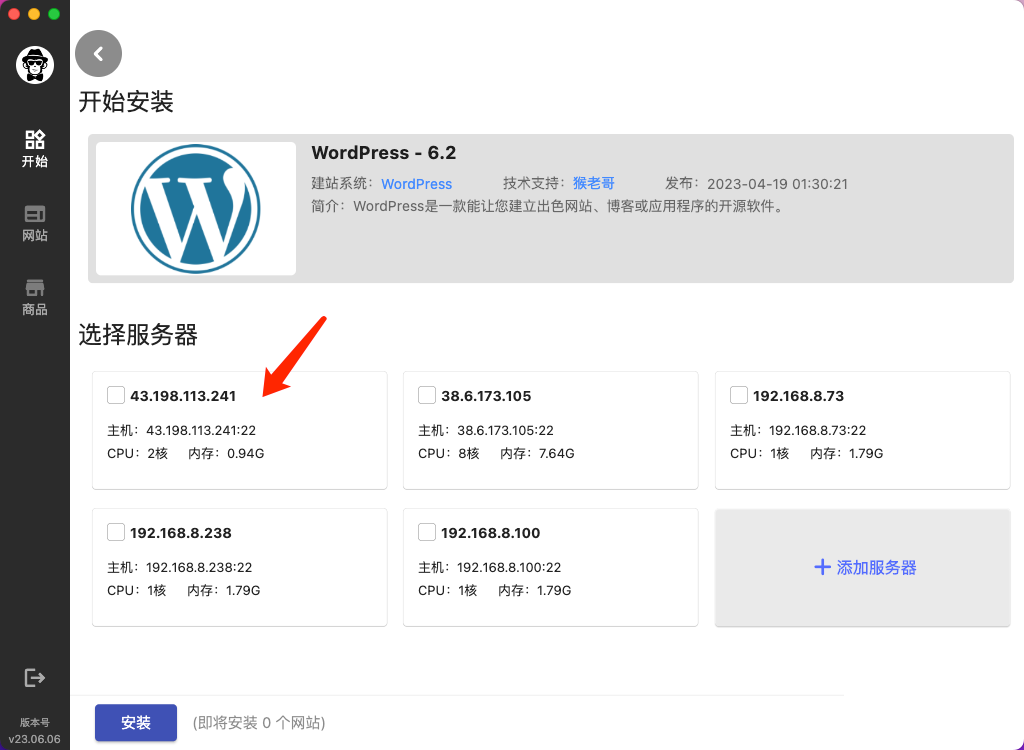The width and height of the screenshot is (1024, 750).
Task: Click the 简介 WordPress description line
Action: tap(547, 206)
